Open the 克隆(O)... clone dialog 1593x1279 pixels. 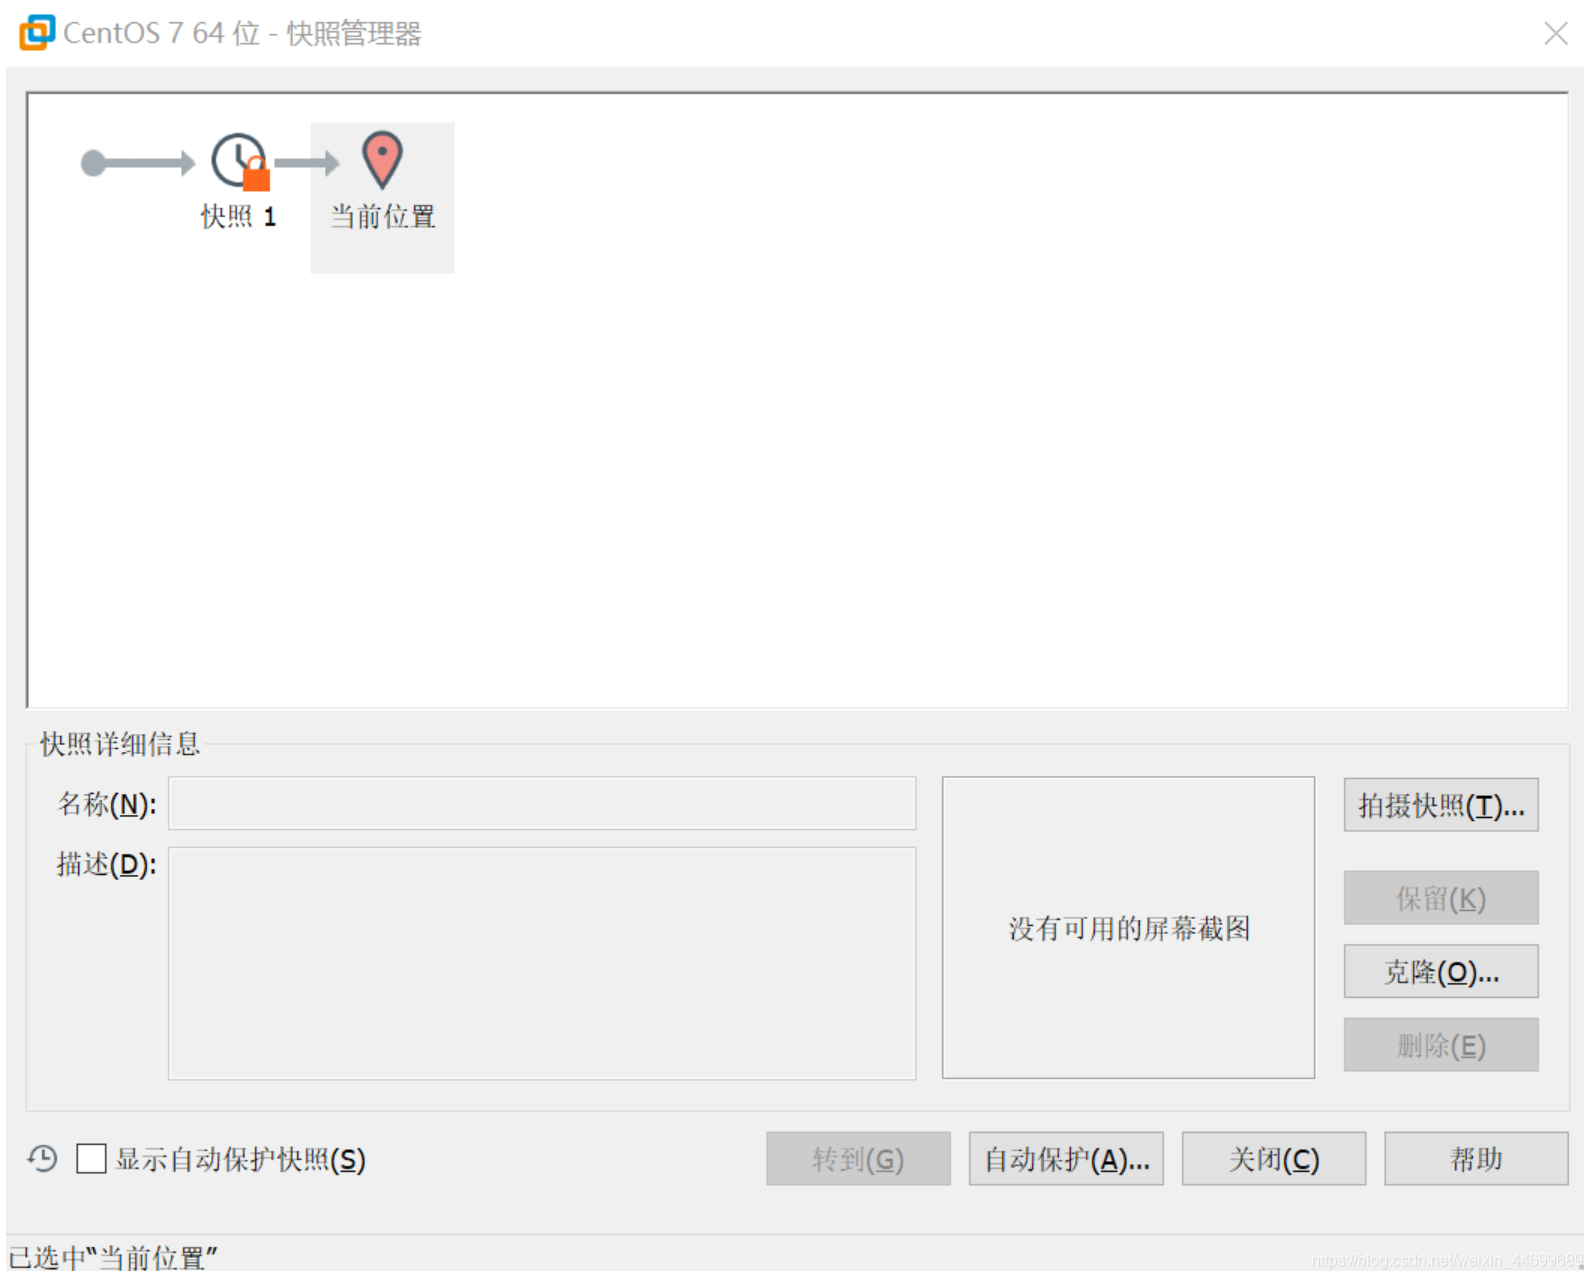(1441, 971)
